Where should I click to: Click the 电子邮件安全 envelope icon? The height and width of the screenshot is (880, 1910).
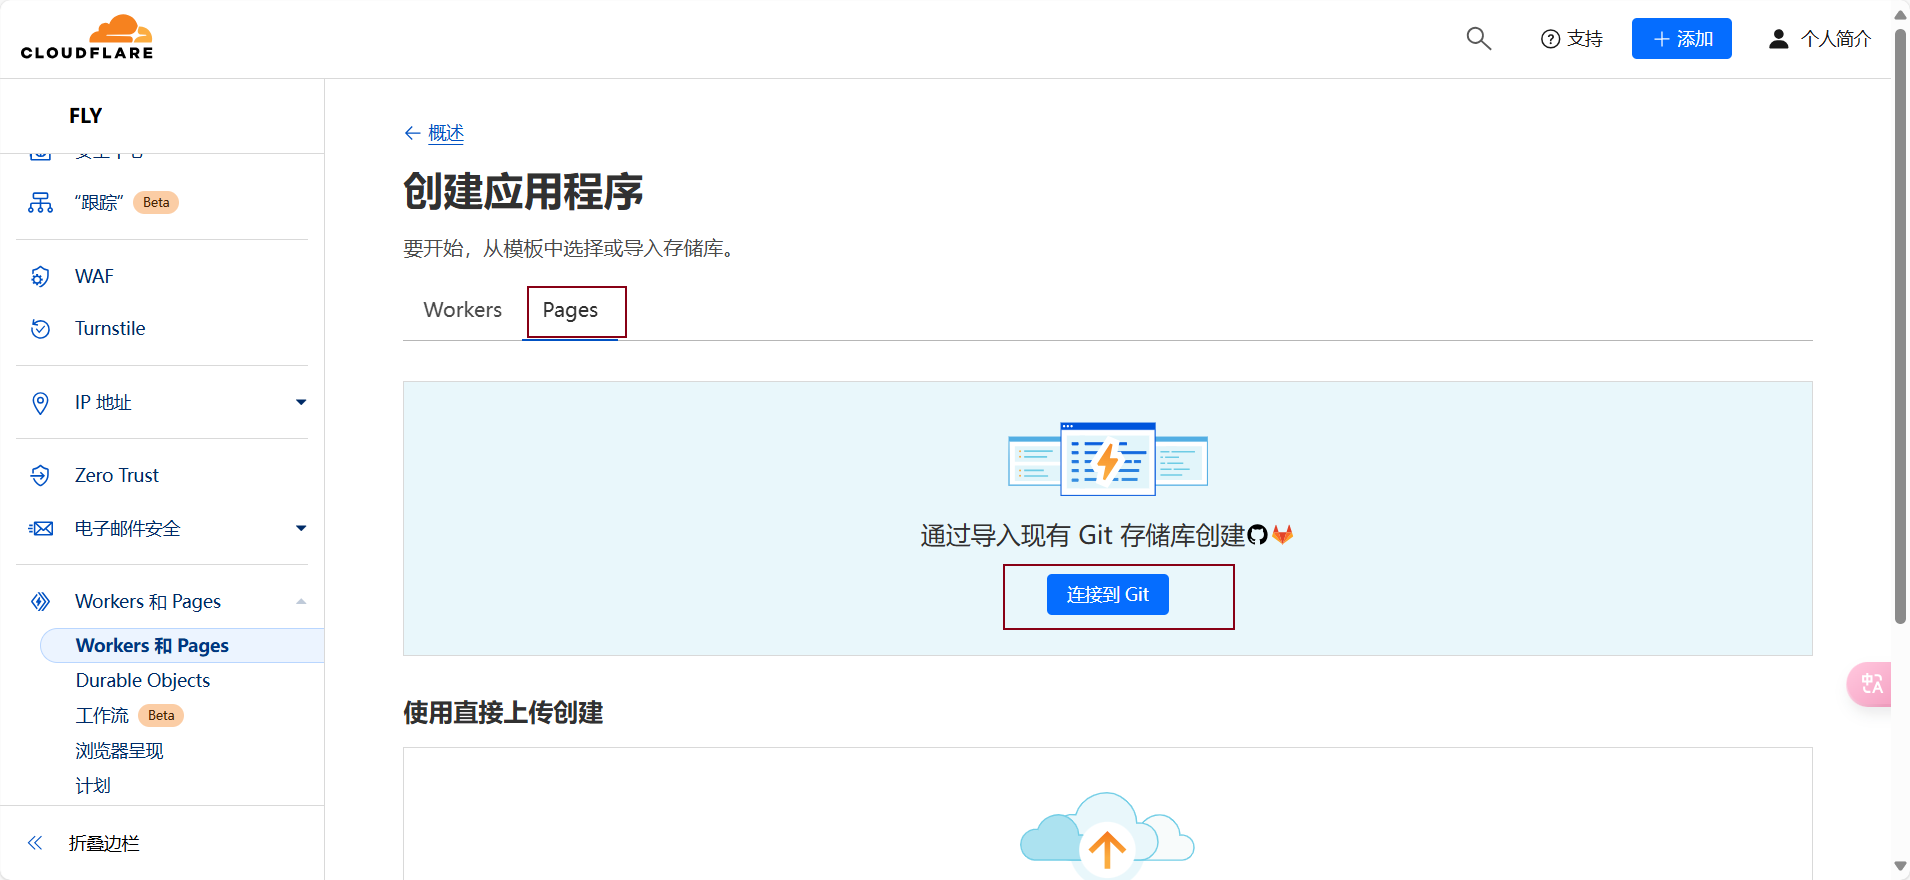pos(40,529)
